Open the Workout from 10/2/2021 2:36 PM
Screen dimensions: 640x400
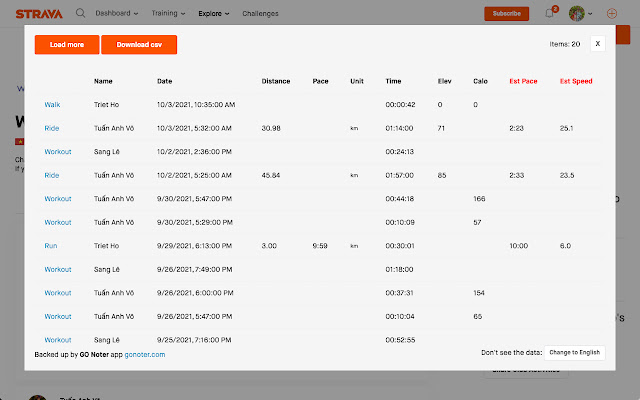[58, 151]
